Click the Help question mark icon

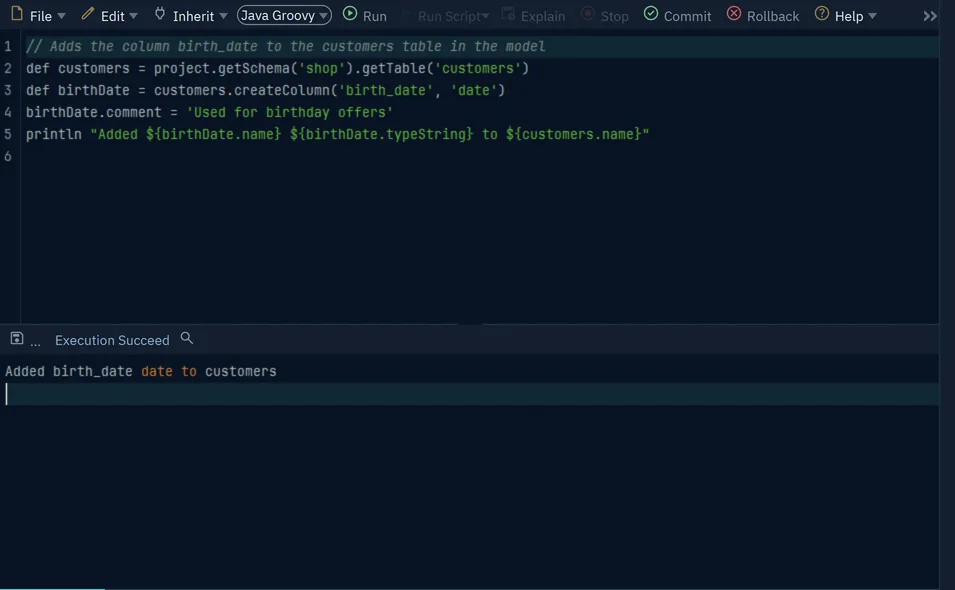[x=822, y=14]
